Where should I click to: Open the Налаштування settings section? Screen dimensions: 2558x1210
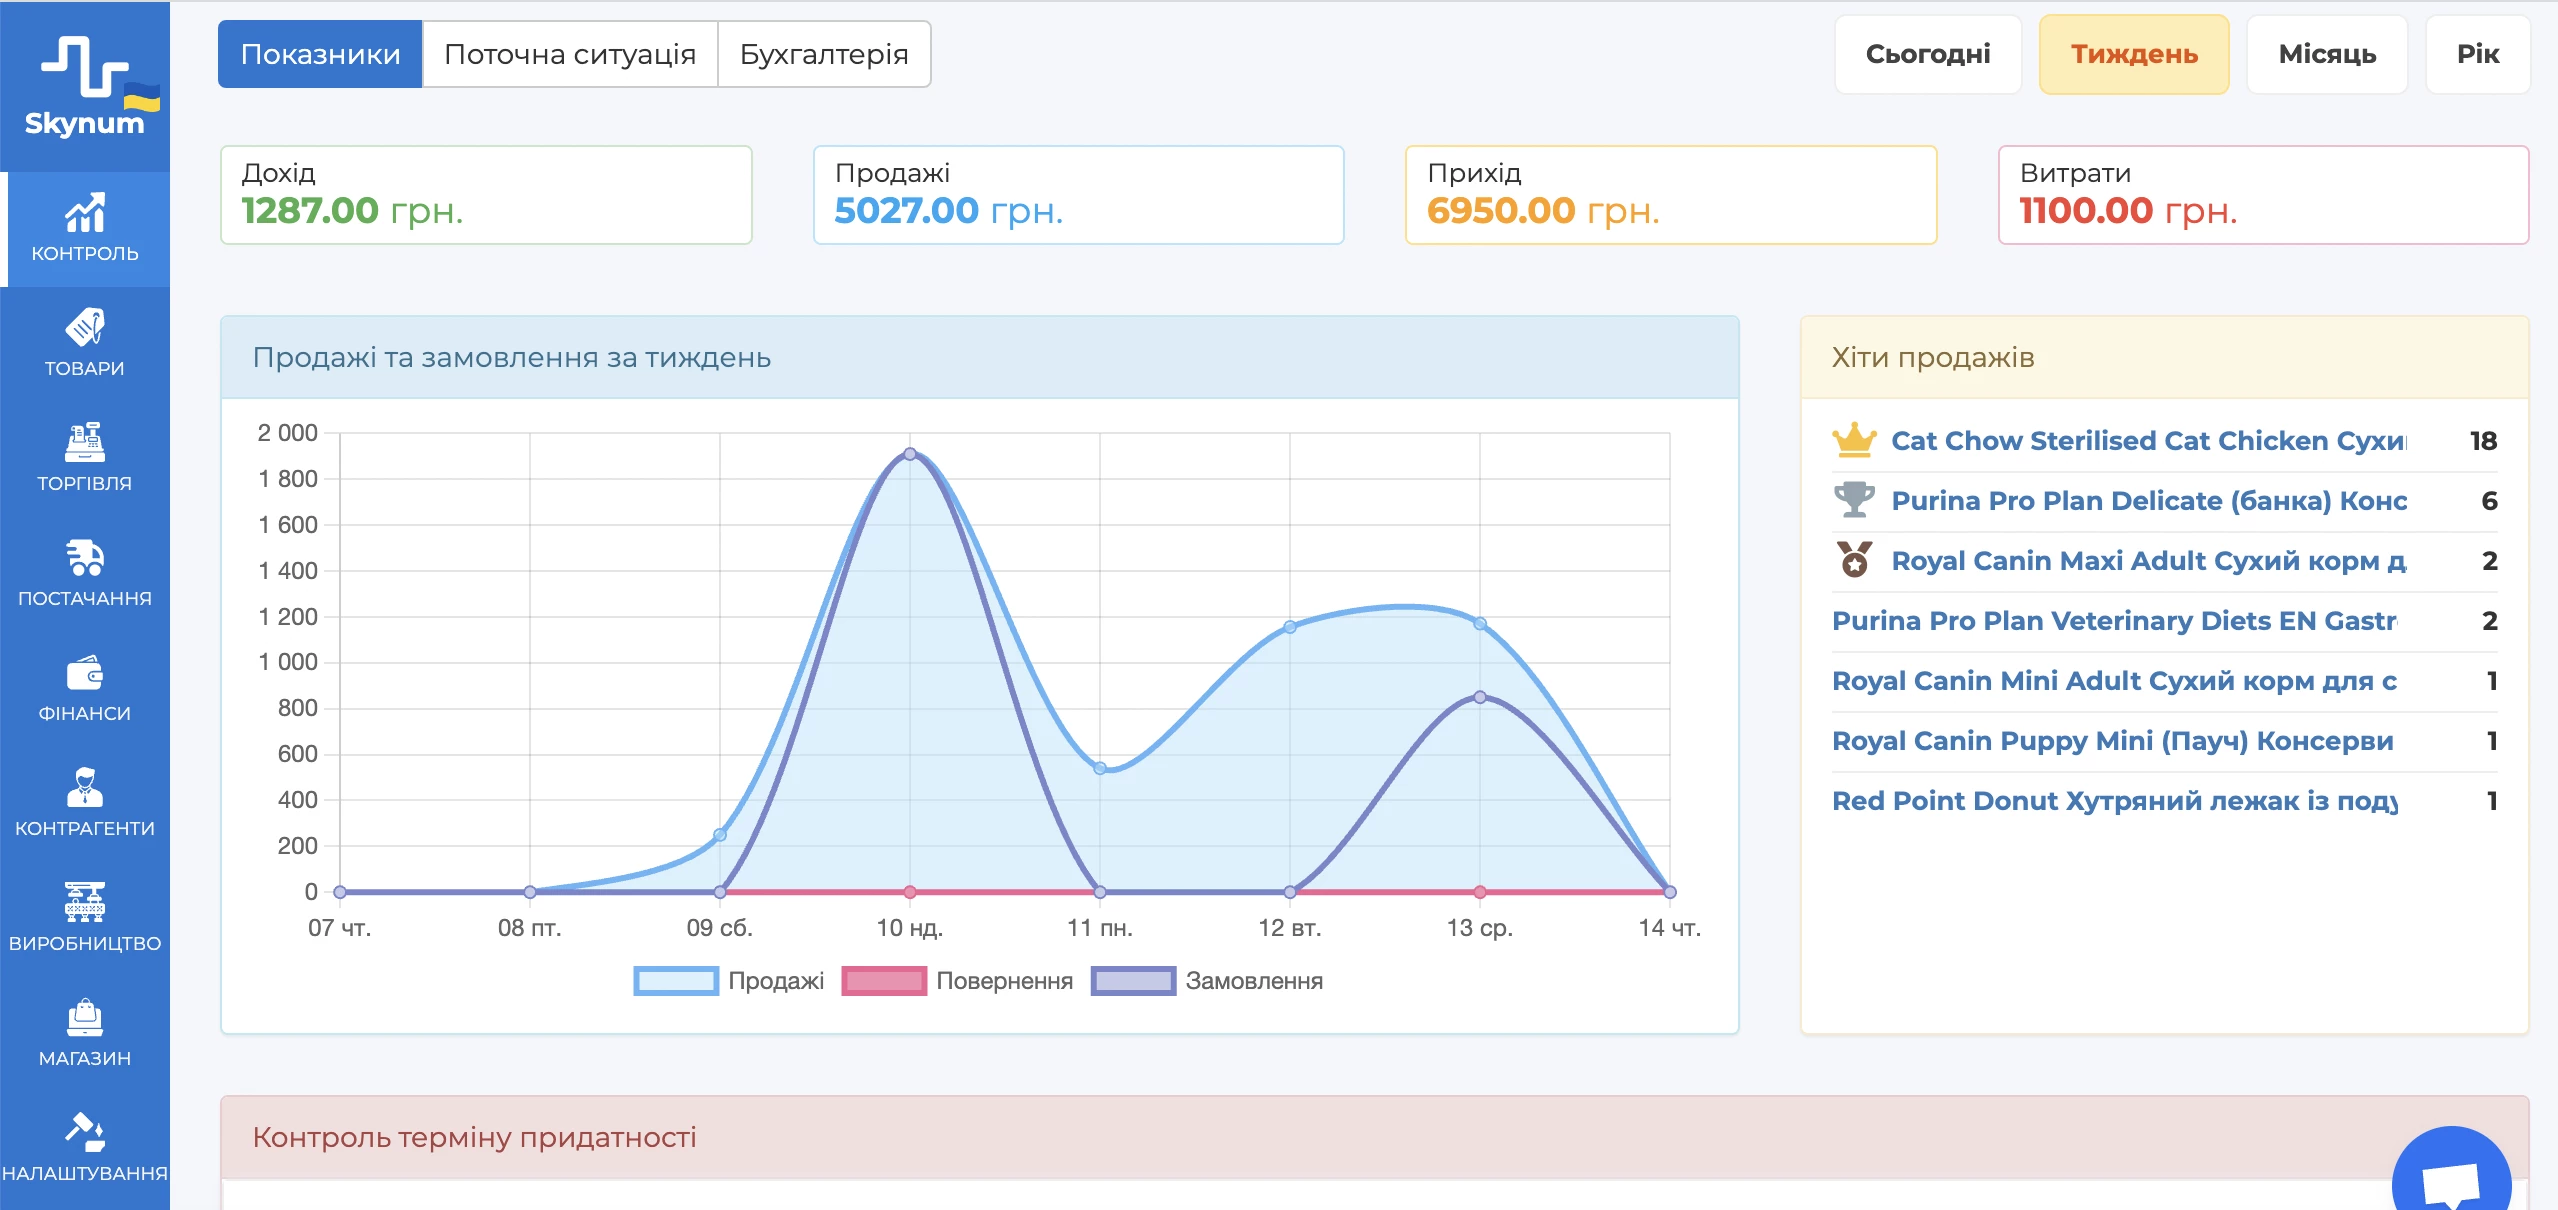(85, 1149)
